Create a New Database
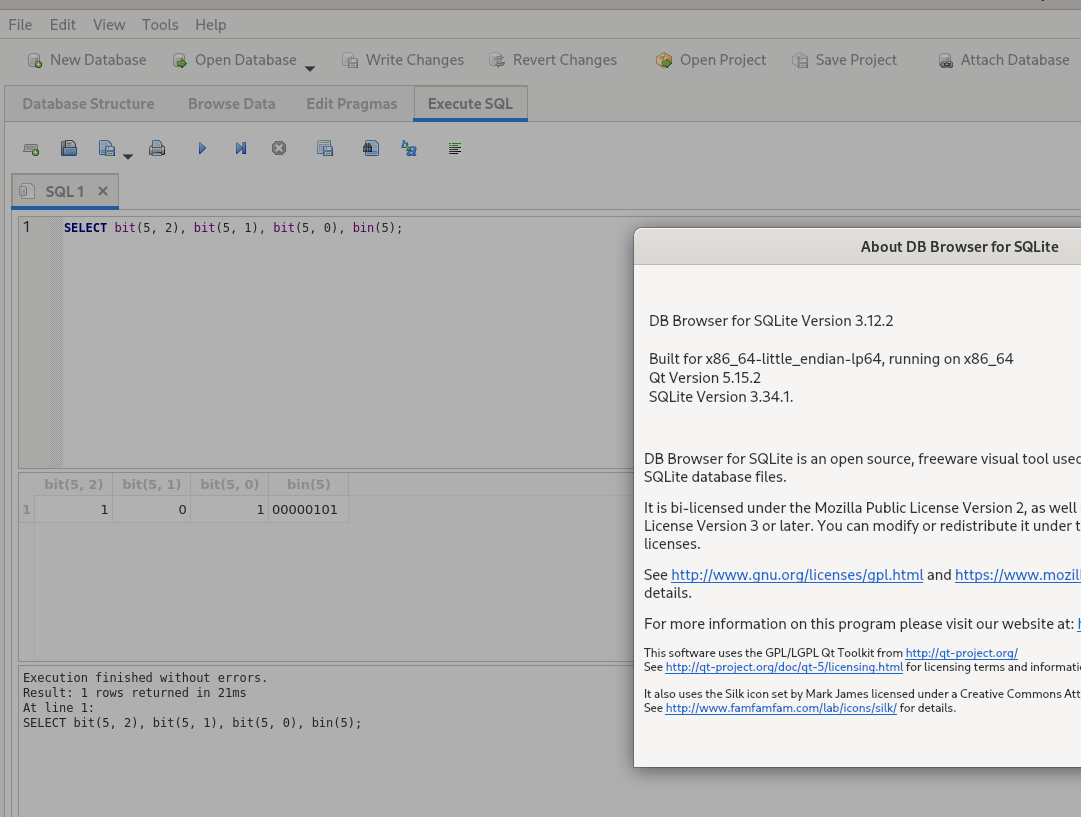1081x817 pixels. click(x=86, y=60)
